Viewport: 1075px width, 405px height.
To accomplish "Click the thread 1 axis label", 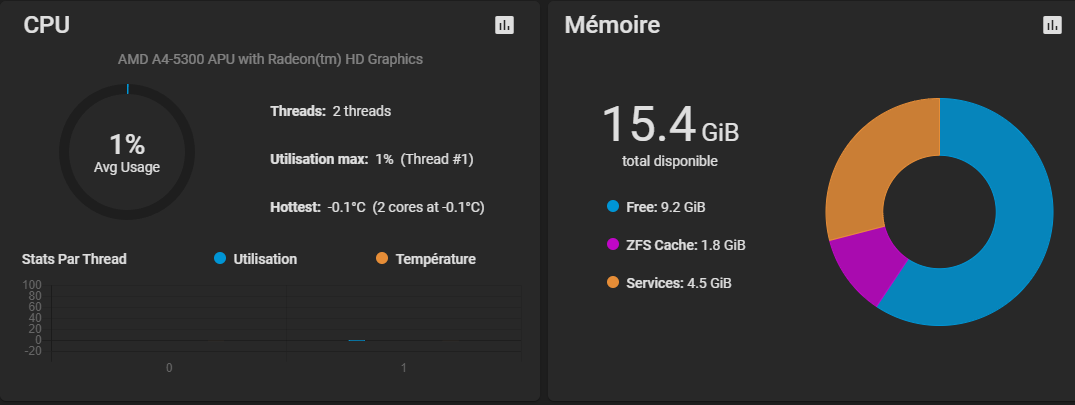I will [x=403, y=368].
